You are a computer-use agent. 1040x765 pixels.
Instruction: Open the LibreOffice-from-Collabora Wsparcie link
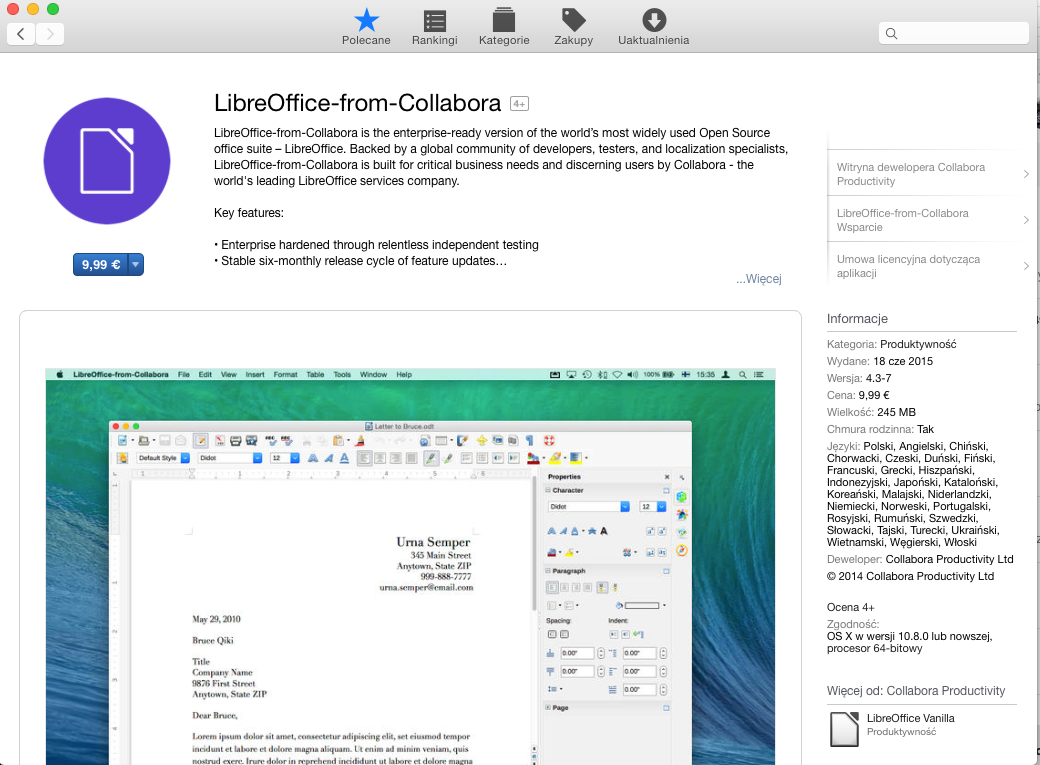(x=928, y=220)
